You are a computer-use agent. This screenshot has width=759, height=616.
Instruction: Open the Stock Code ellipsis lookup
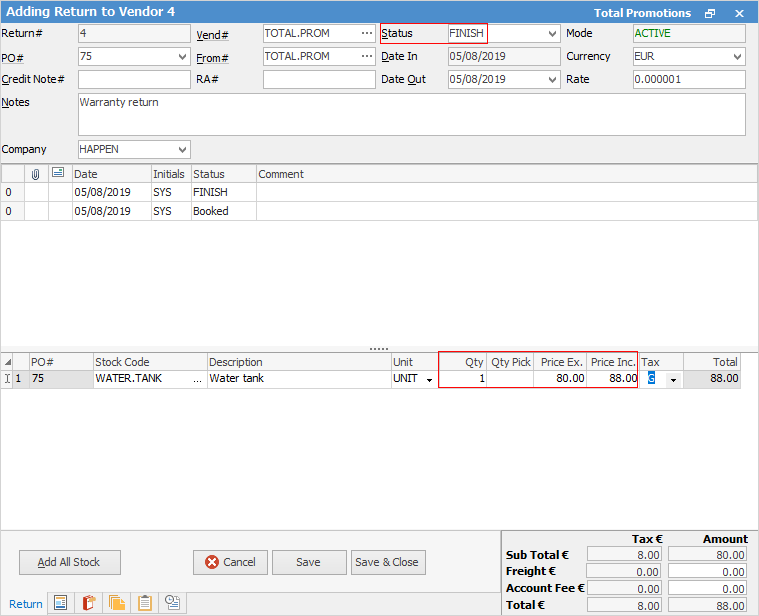pyautogui.click(x=197, y=379)
